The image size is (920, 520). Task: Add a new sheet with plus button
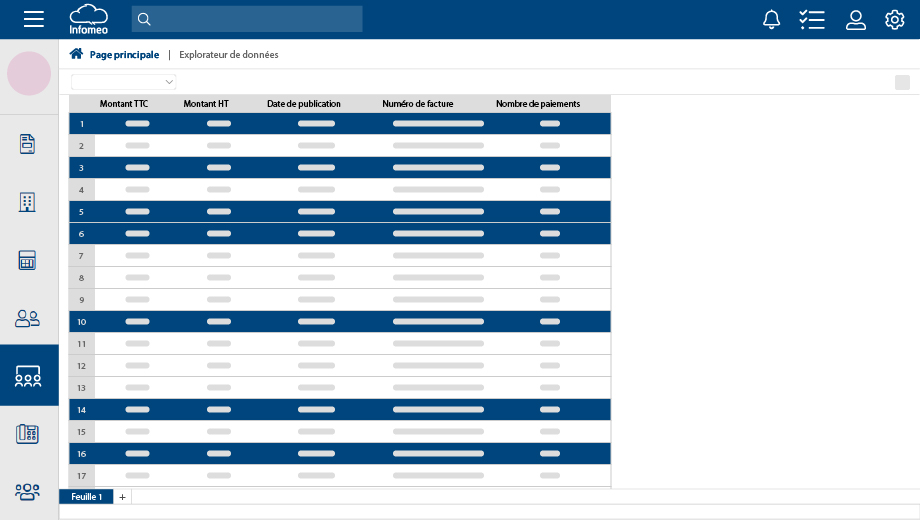pos(122,497)
